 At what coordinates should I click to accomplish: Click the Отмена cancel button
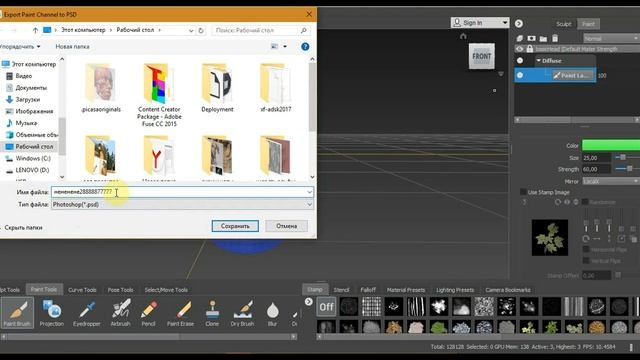pyautogui.click(x=287, y=226)
